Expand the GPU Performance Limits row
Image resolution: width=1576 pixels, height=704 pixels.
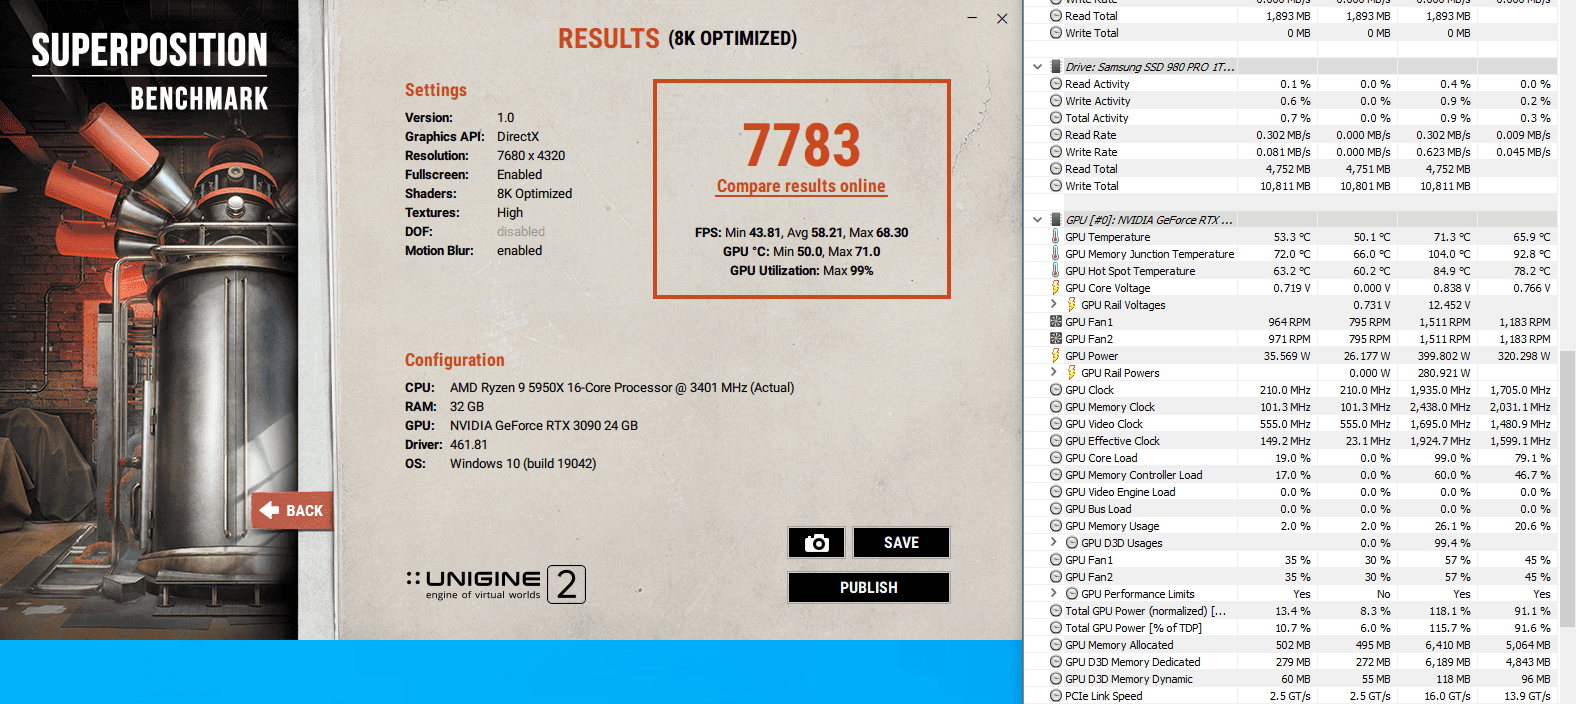click(x=1054, y=593)
